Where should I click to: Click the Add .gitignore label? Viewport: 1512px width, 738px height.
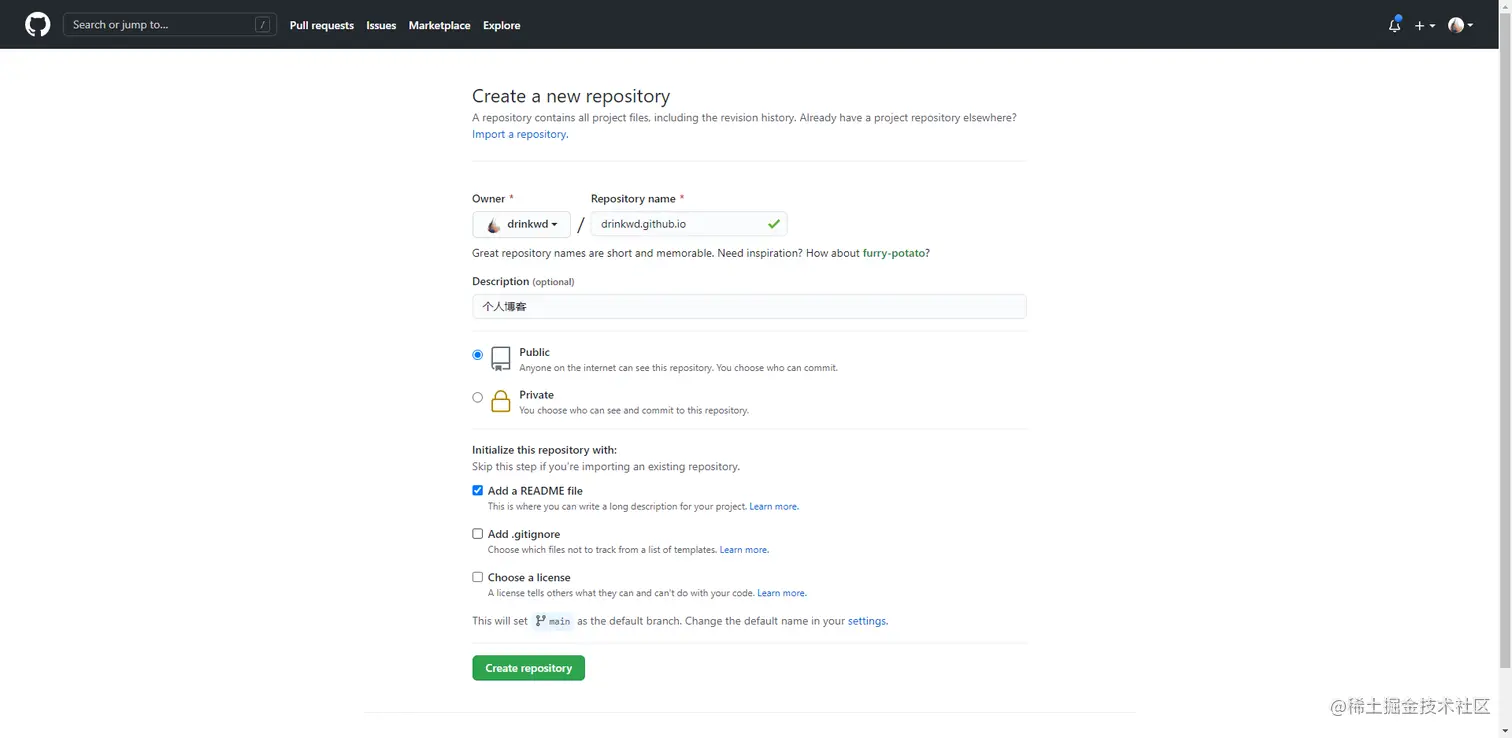tap(524, 534)
